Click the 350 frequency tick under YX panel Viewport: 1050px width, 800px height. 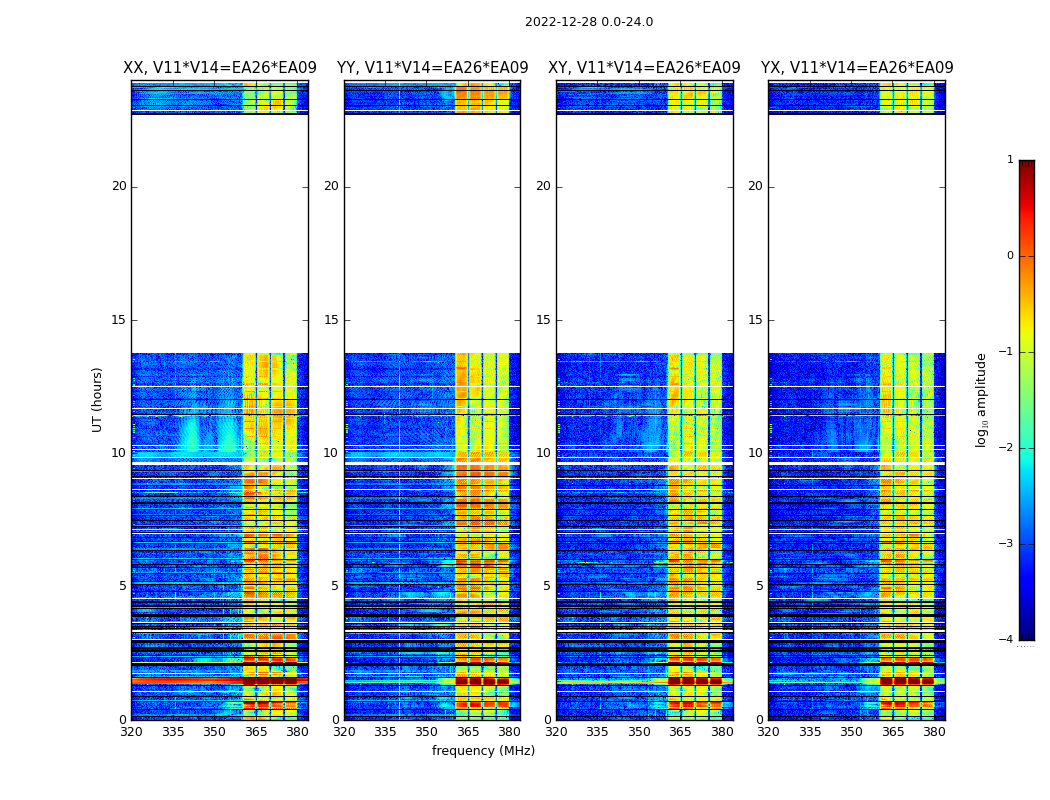[x=851, y=732]
